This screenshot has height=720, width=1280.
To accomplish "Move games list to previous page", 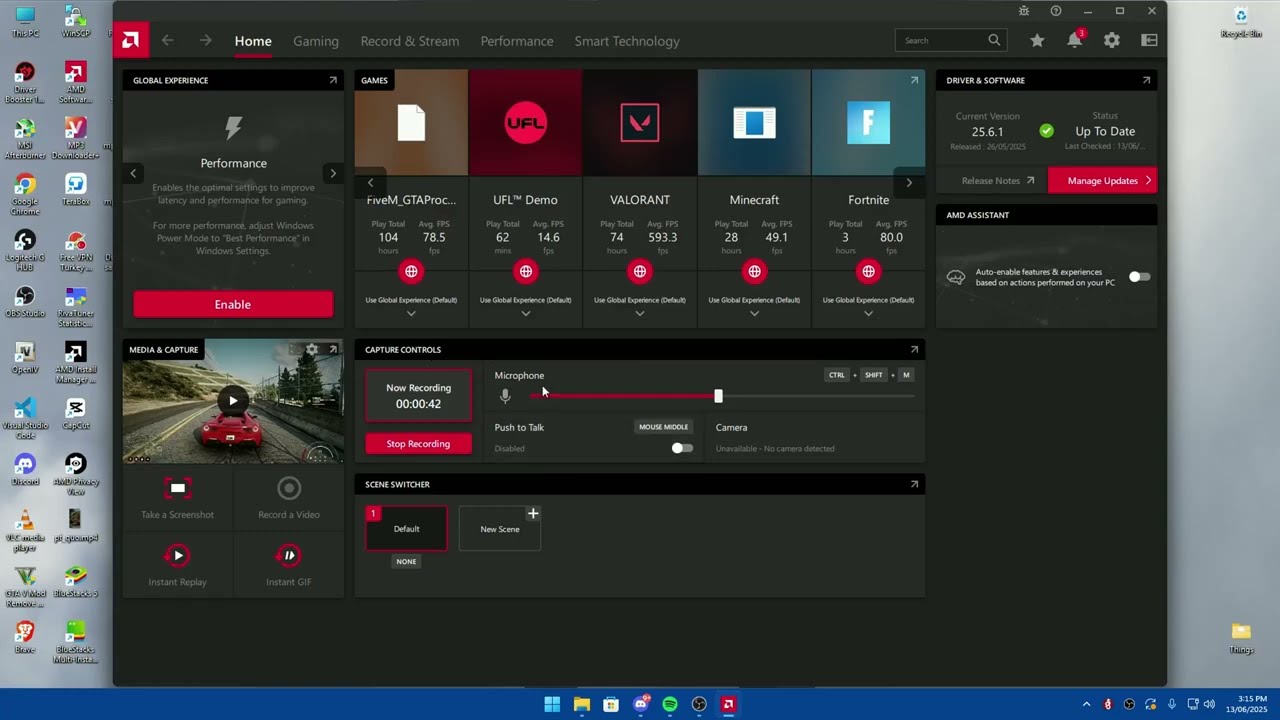I will 370,183.
